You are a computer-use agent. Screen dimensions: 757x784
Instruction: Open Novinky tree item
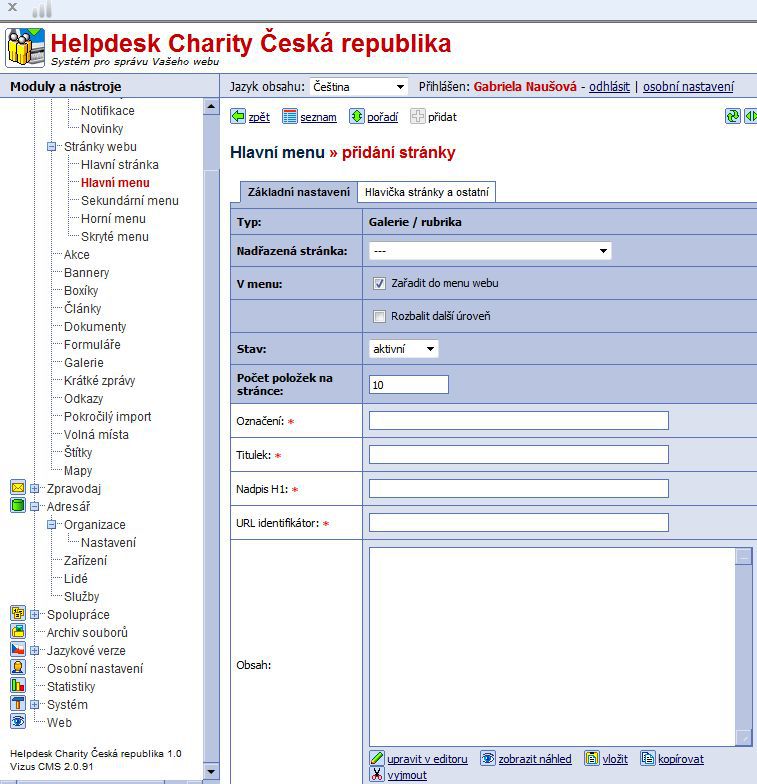coord(102,128)
